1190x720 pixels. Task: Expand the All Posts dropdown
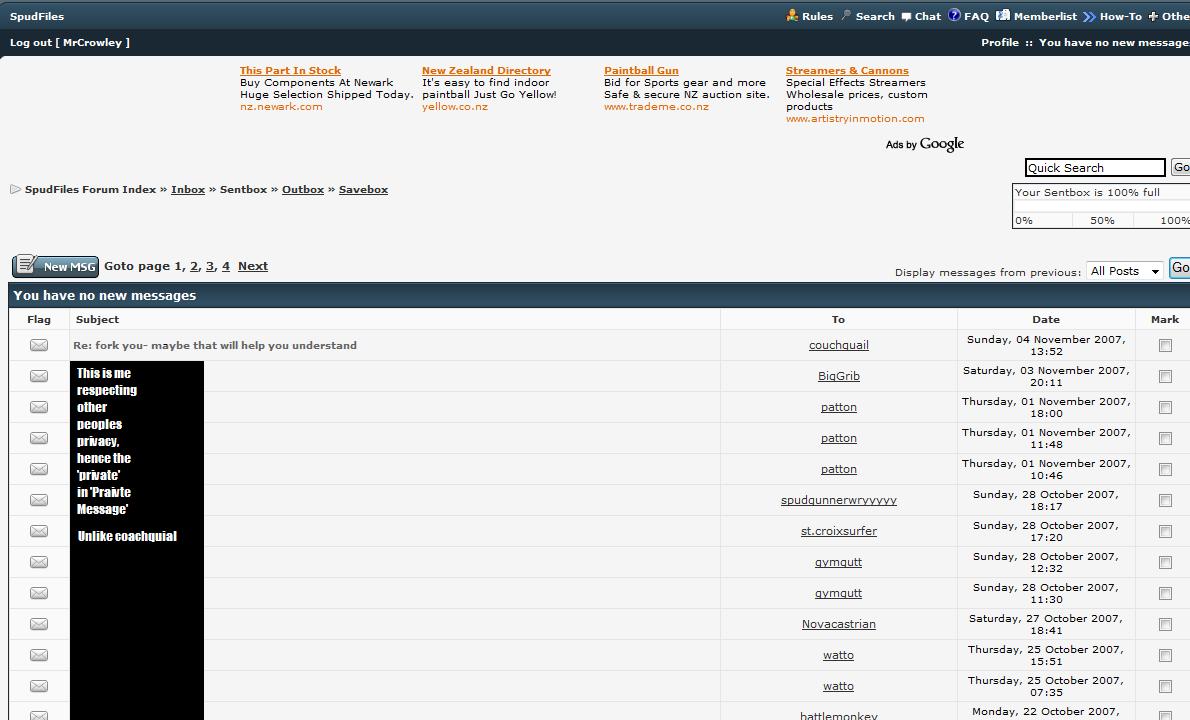[1125, 271]
